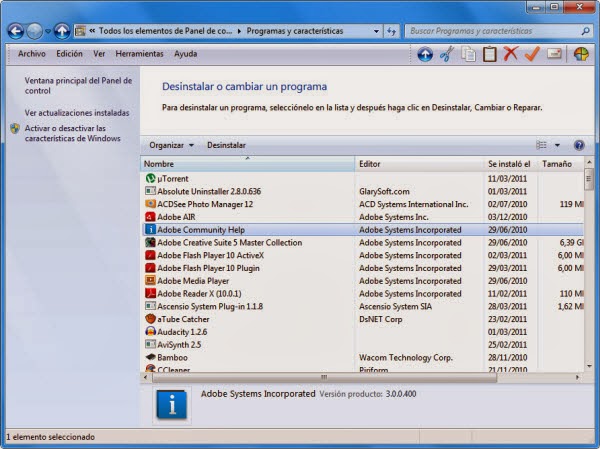Click the ACDSee Photo Manager 12 icon

tap(150, 204)
